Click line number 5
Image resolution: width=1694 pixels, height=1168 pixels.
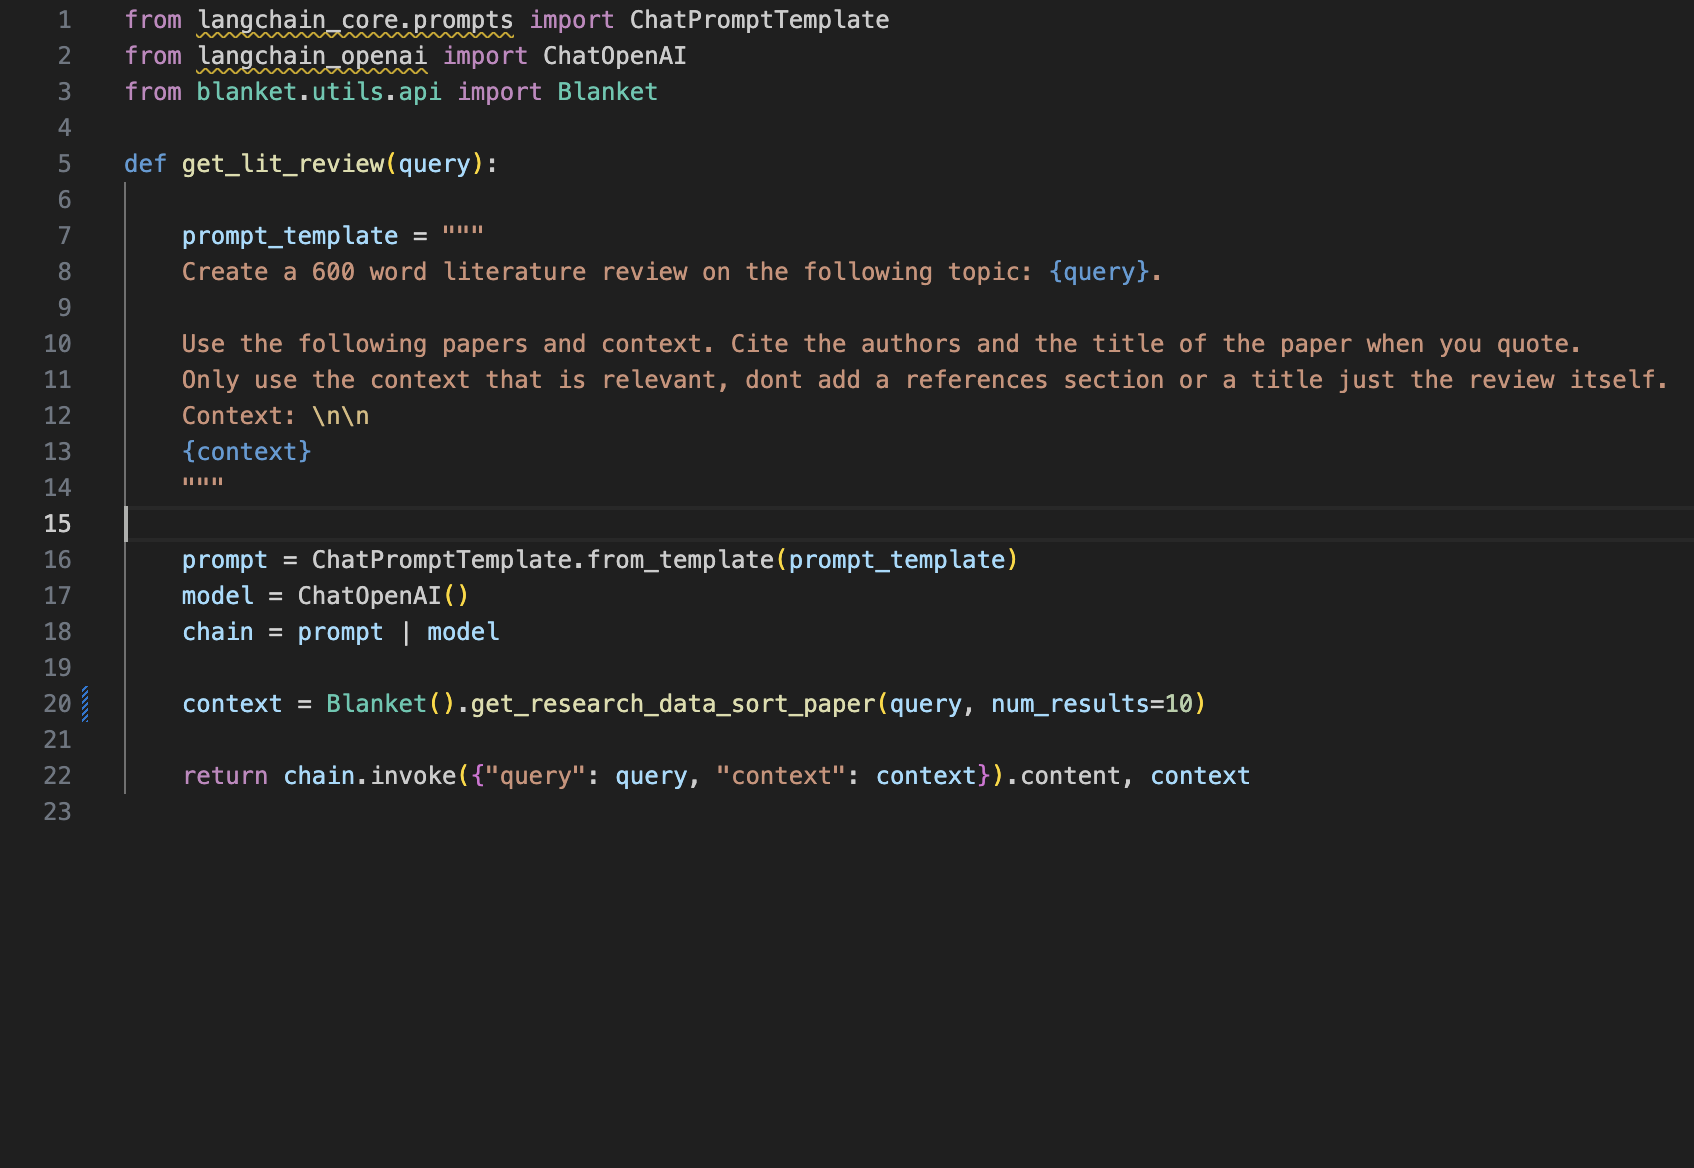tap(64, 163)
